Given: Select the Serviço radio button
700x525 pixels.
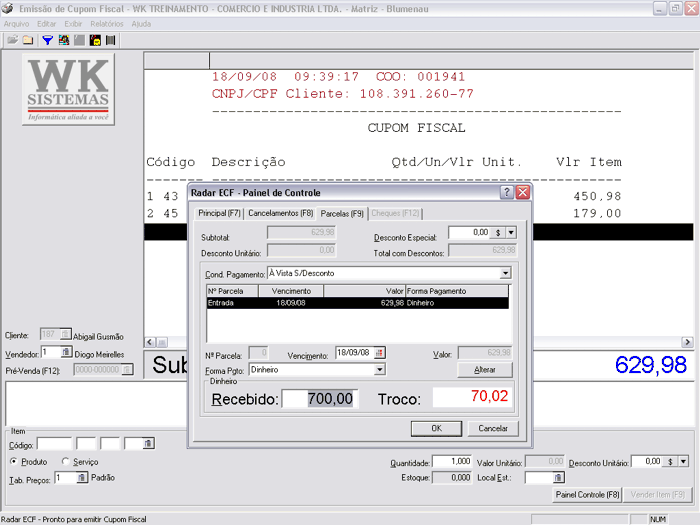Looking at the screenshot, I should coord(65,462).
